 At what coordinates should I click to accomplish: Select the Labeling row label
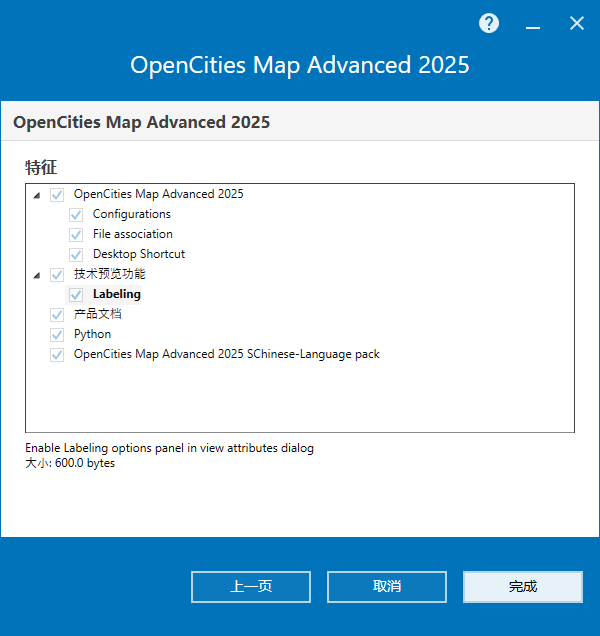point(116,294)
